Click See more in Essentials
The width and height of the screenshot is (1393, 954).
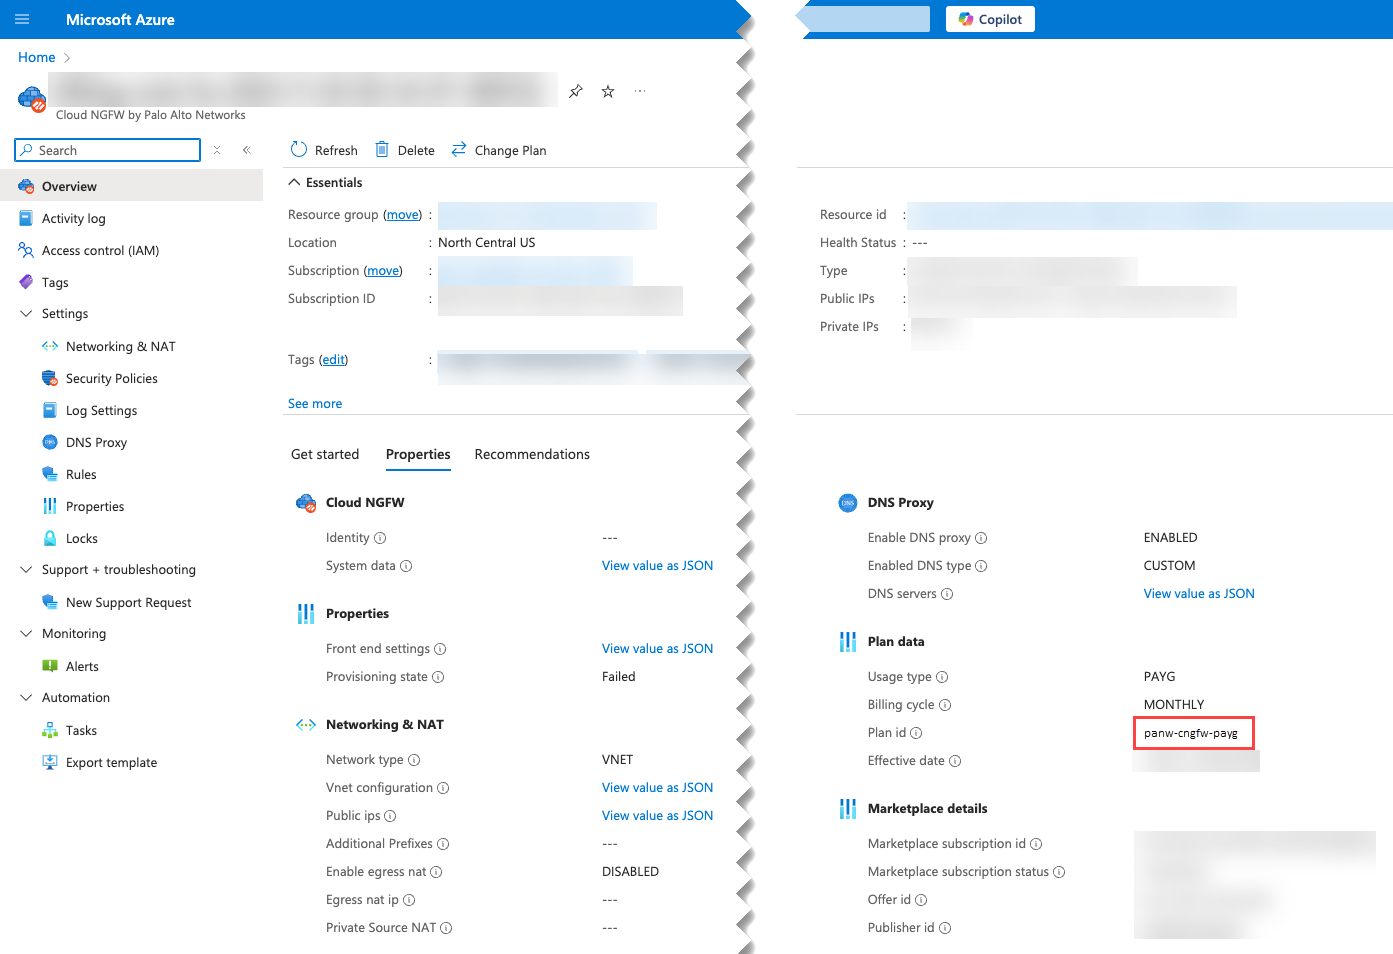315,404
